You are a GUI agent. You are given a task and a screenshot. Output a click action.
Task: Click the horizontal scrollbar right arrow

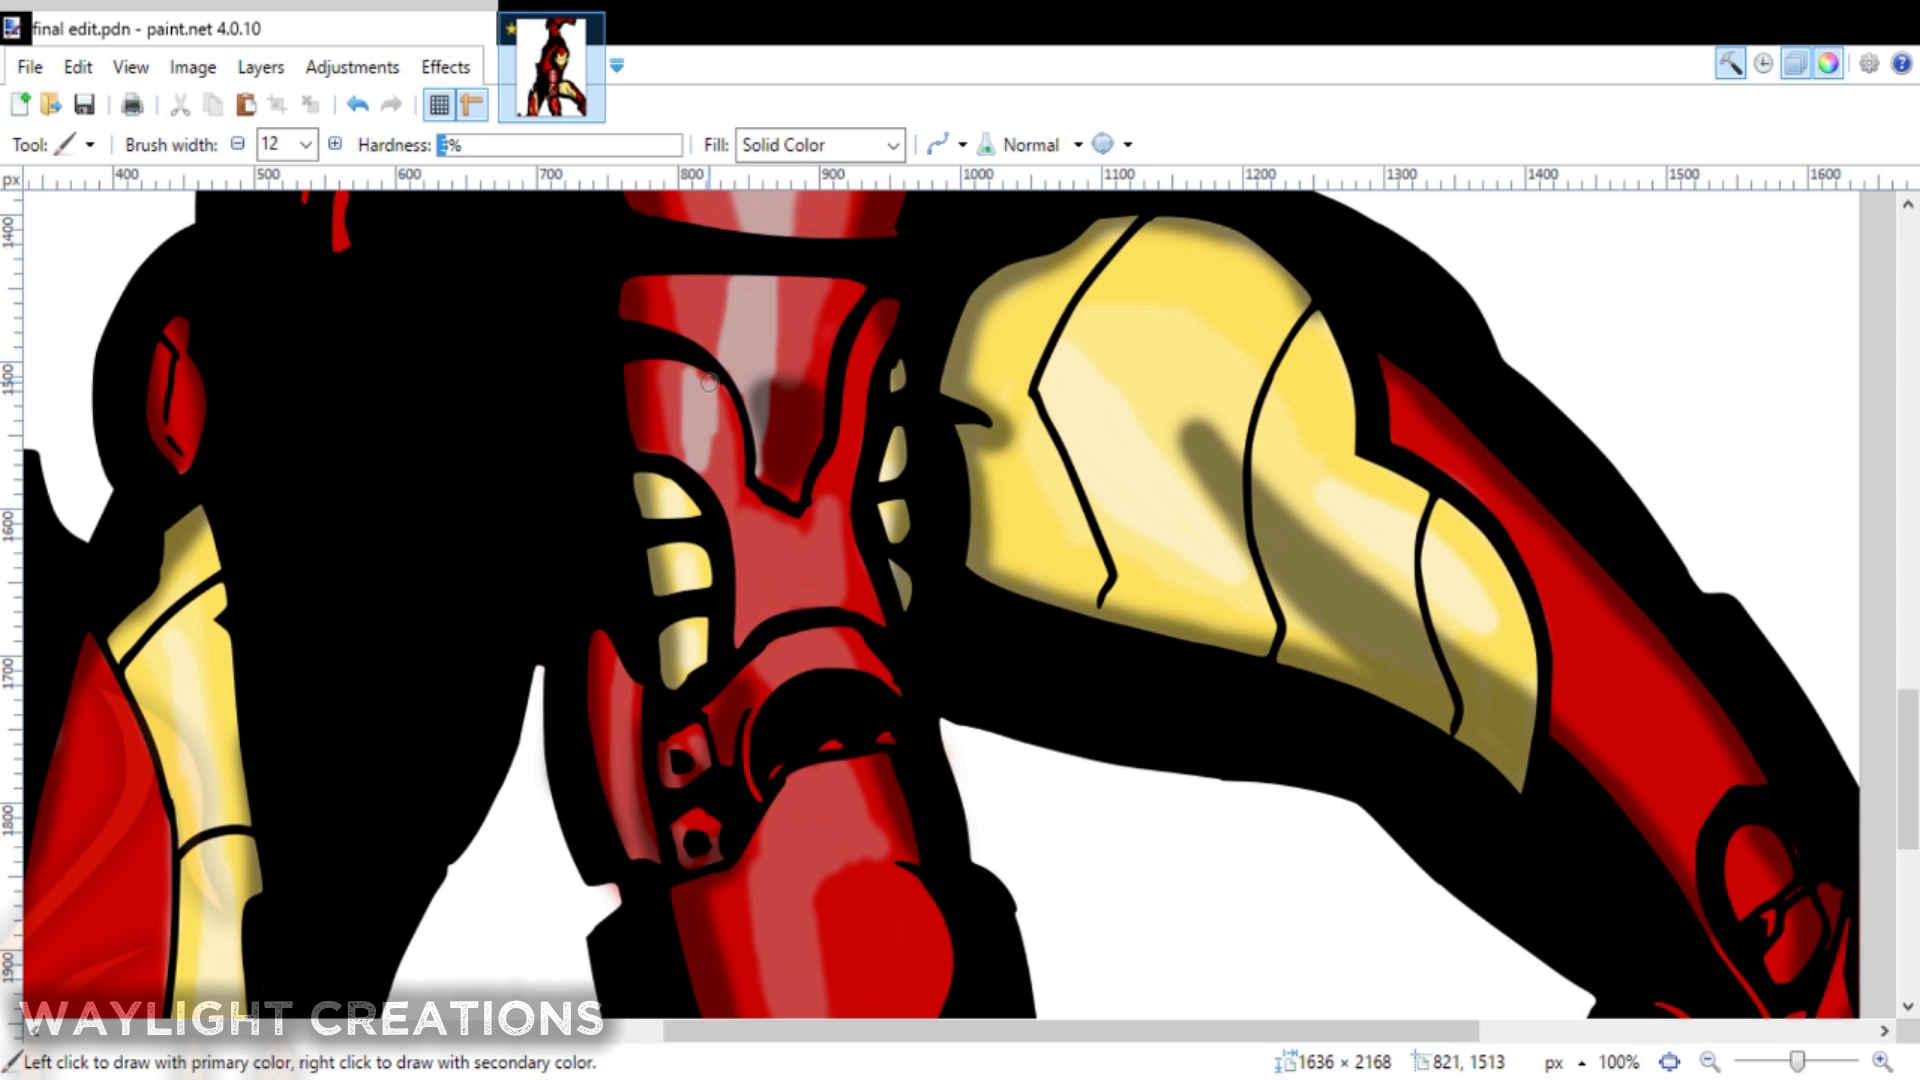coord(1885,1030)
